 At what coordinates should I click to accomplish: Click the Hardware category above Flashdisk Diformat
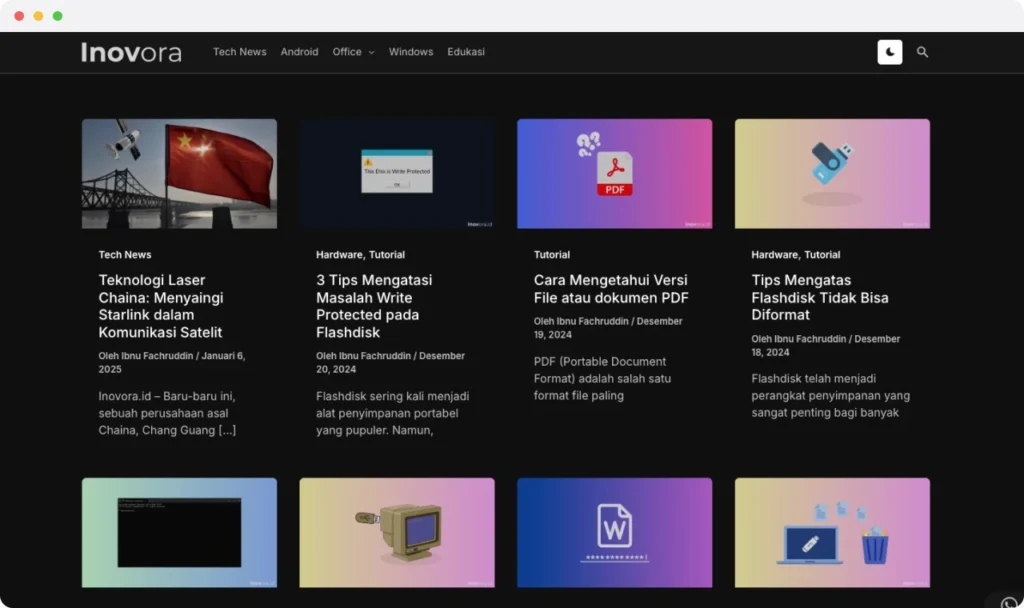click(x=774, y=255)
